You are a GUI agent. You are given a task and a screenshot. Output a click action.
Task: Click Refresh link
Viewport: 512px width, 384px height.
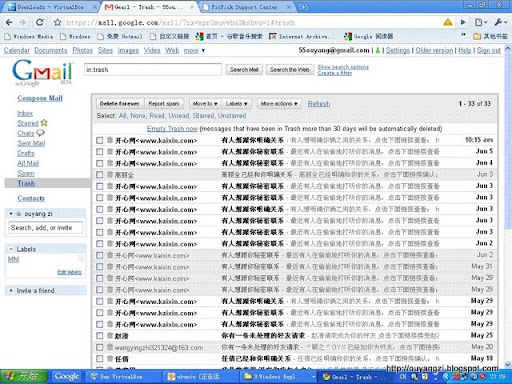tap(319, 104)
